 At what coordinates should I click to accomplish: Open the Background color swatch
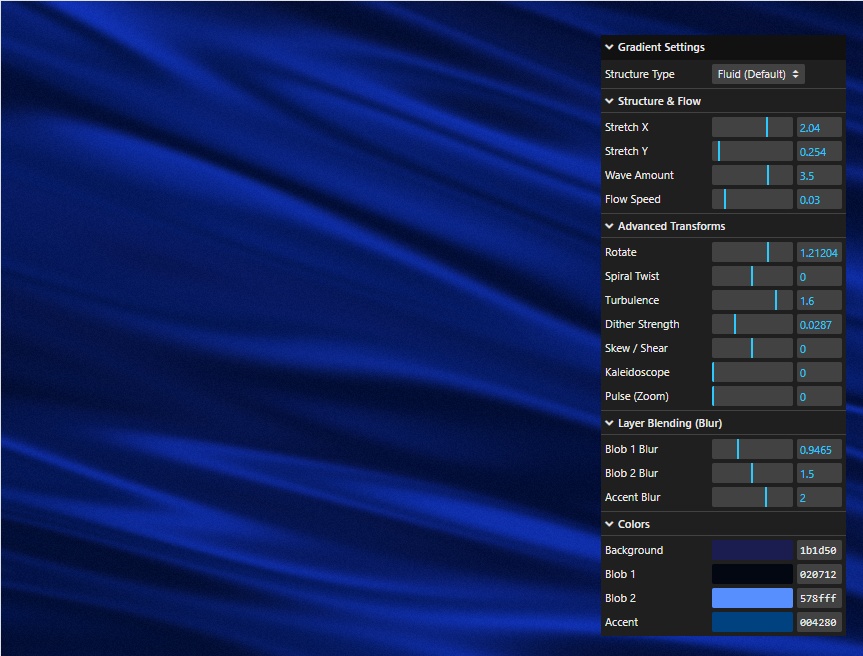pyautogui.click(x=752, y=550)
